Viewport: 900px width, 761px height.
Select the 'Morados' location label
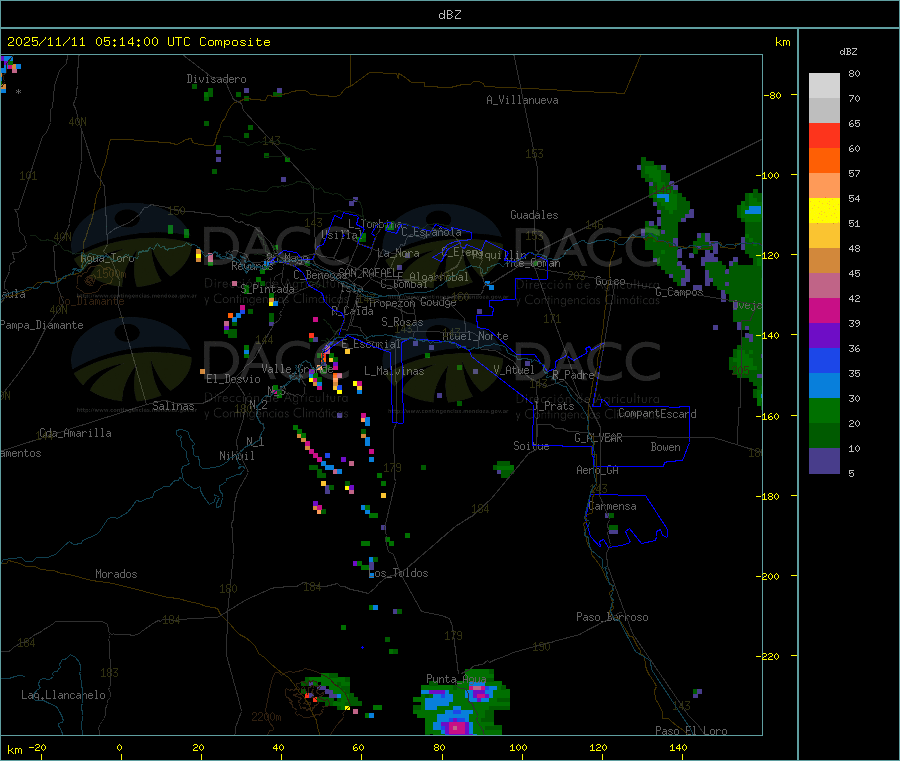pyautogui.click(x=116, y=574)
